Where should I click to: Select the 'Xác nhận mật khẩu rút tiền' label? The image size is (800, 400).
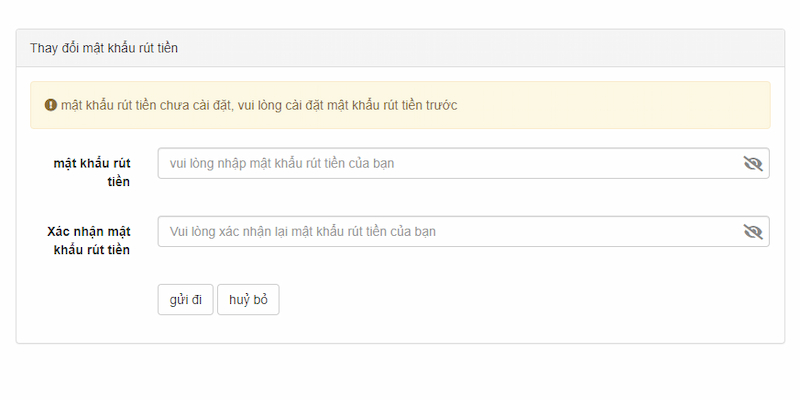tap(89, 240)
